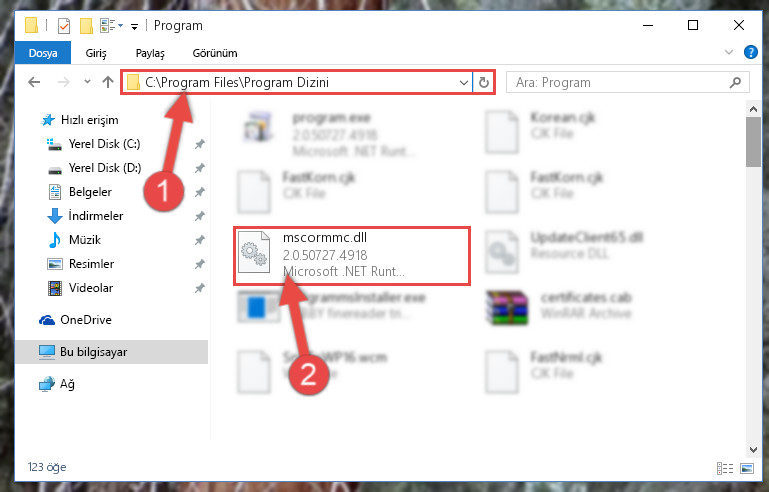769x492 pixels.
Task: Expand the ribbon with chevron
Action: [x=729, y=52]
